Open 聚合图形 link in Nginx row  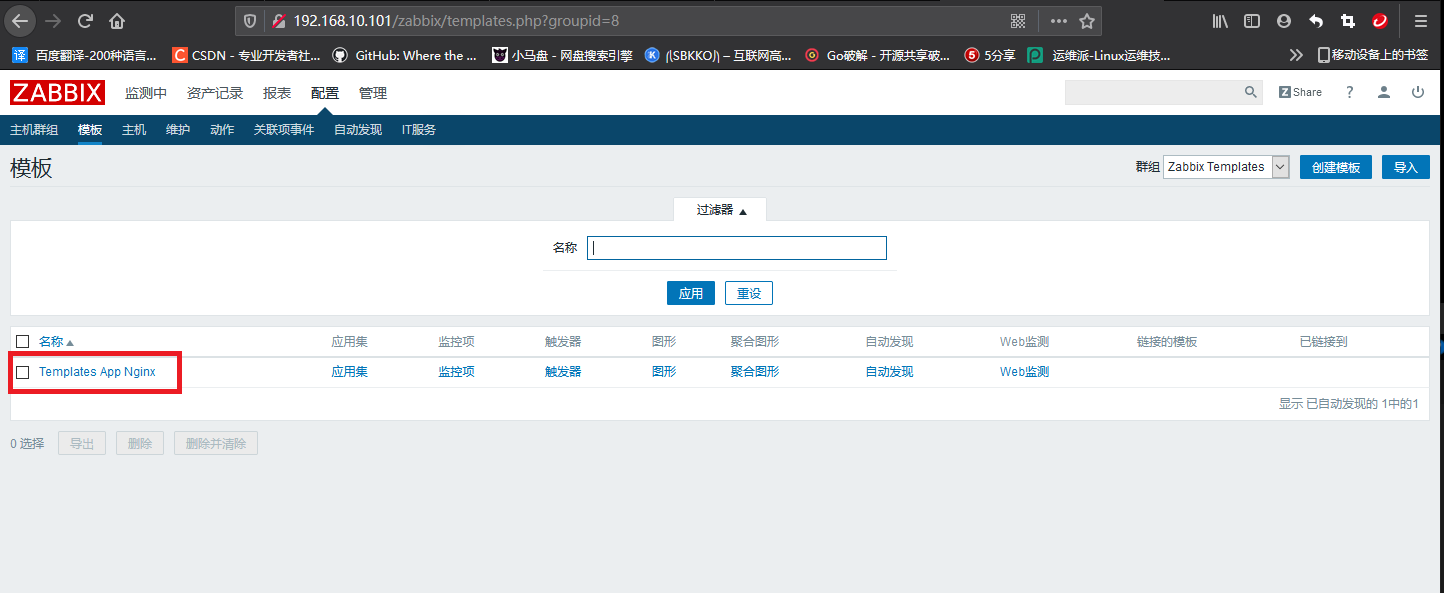click(x=755, y=372)
